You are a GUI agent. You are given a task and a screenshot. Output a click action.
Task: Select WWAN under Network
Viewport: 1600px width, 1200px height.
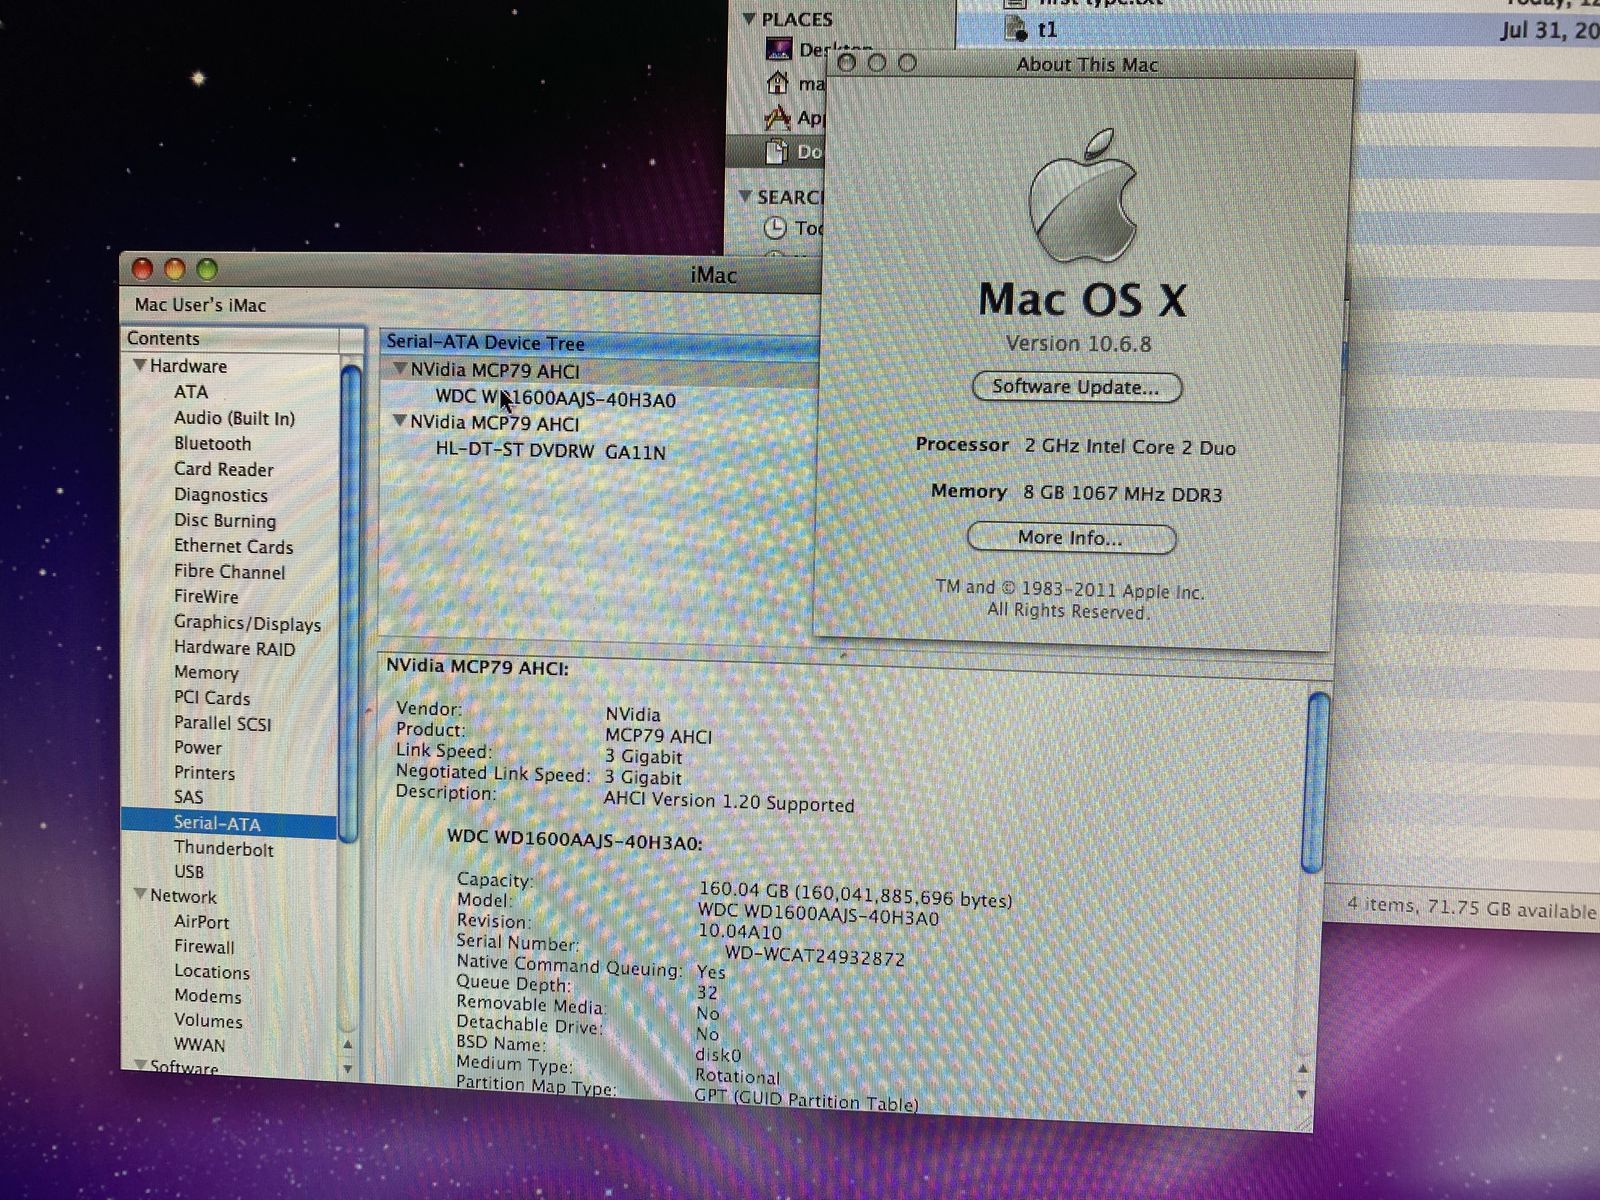tap(199, 1045)
